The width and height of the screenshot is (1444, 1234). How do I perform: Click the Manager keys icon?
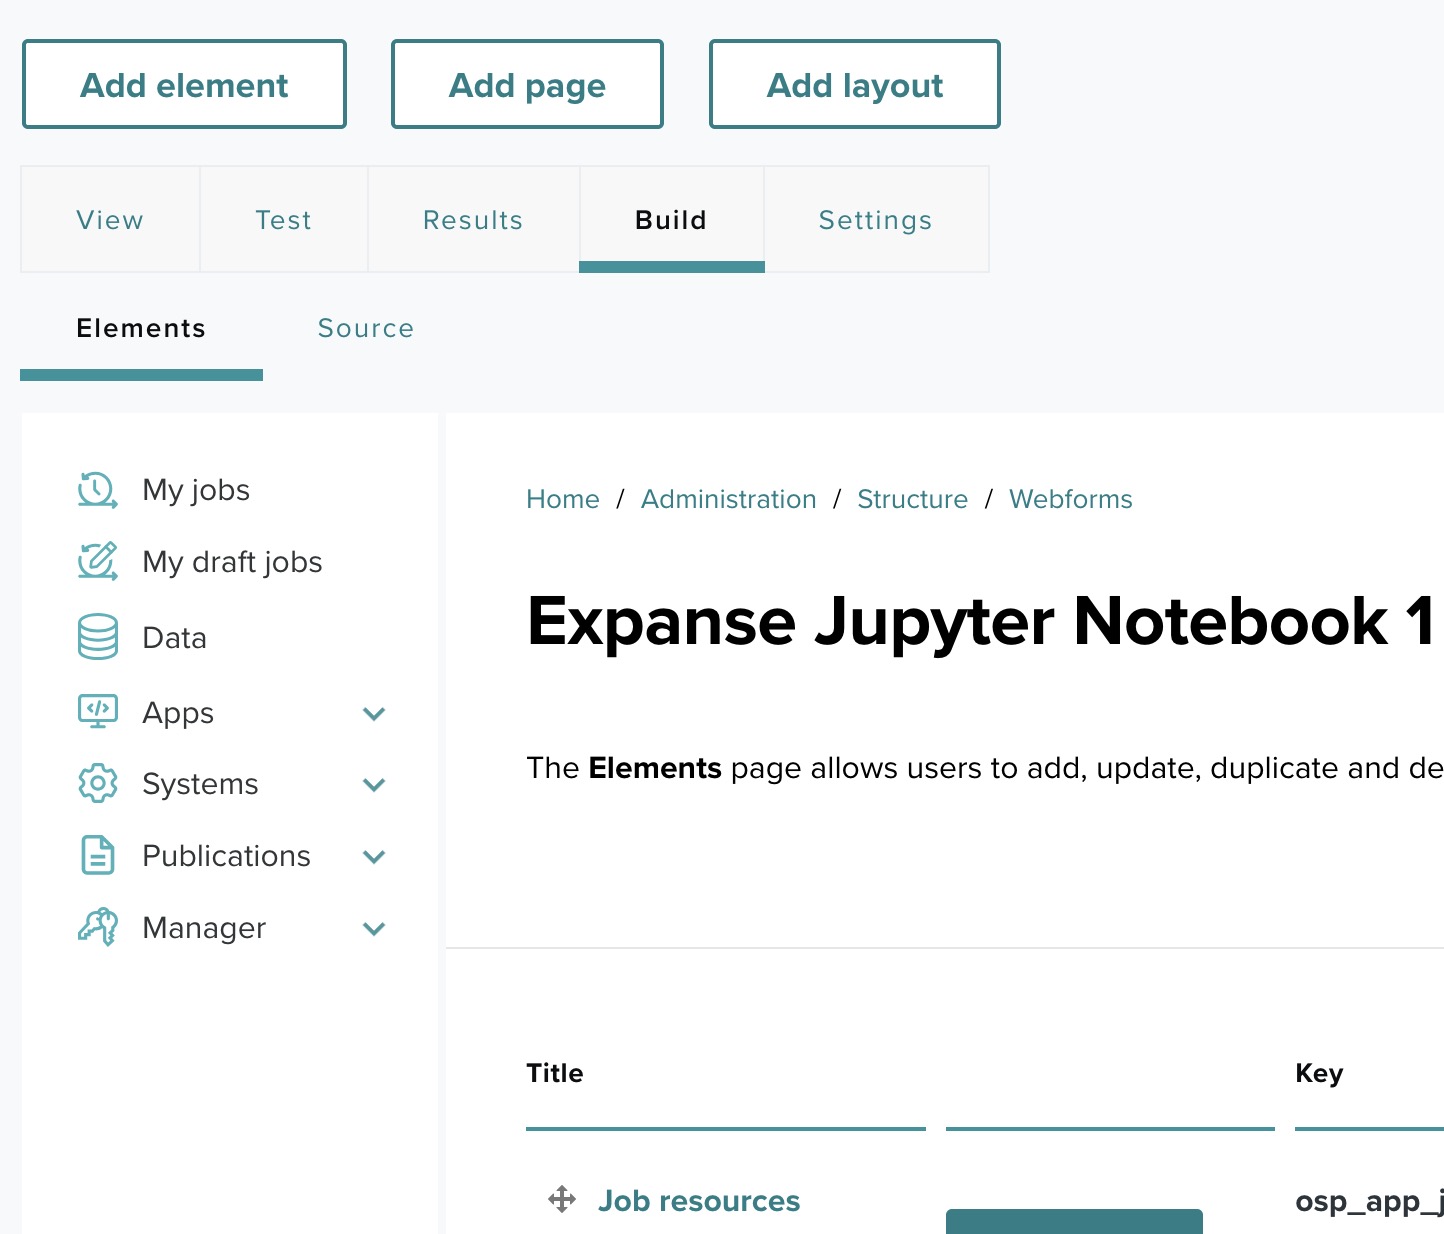(97, 928)
